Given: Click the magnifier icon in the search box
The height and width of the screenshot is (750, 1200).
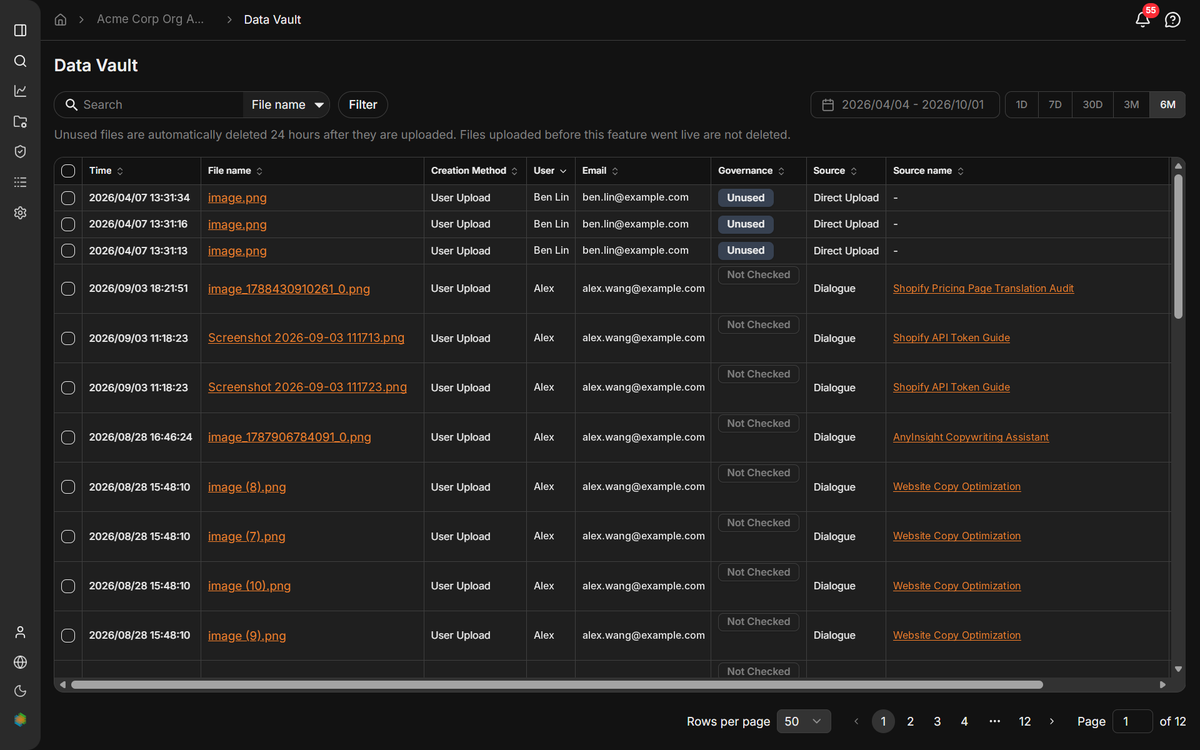Looking at the screenshot, I should (x=71, y=104).
